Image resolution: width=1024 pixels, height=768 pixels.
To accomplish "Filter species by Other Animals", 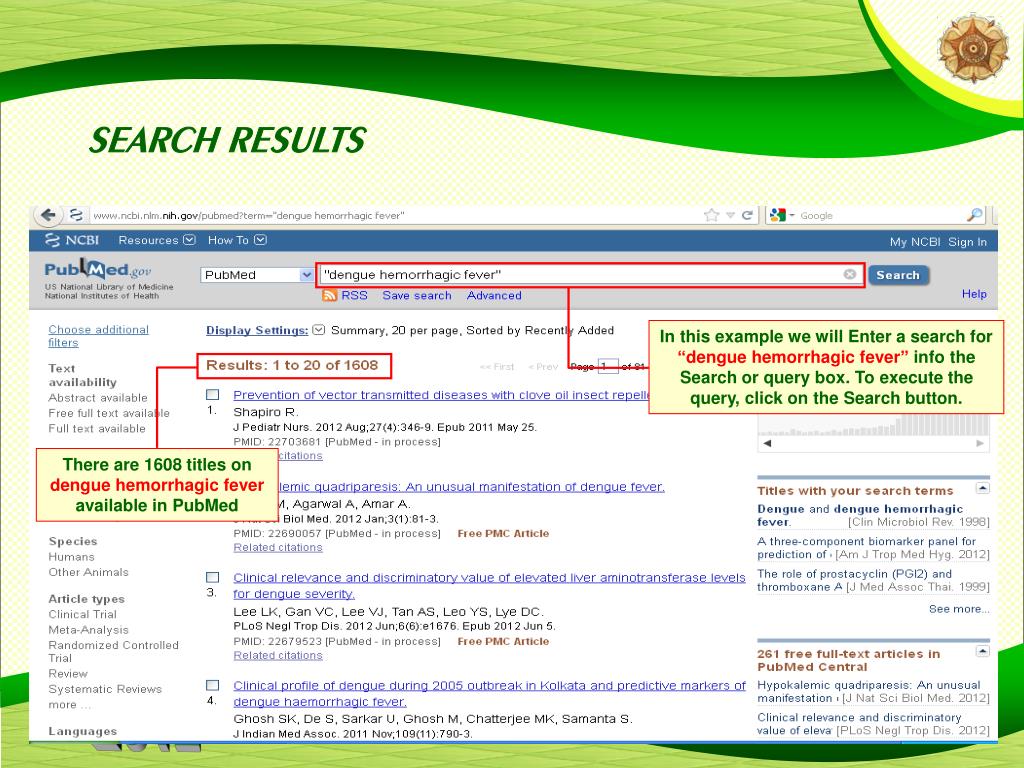I will pyautogui.click(x=88, y=572).
